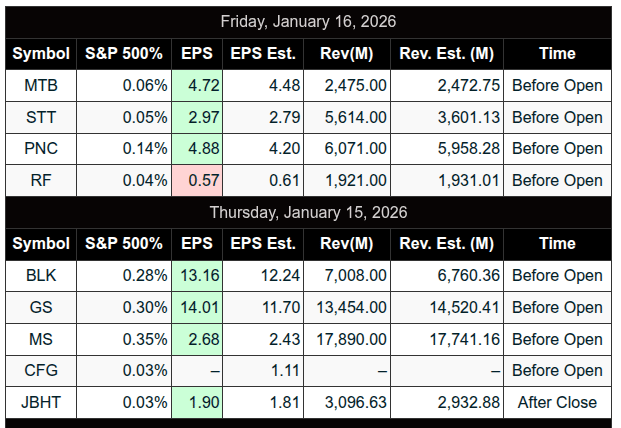This screenshot has width=621, height=428.
Task: Open the BLK ticker symbol
Action: [41, 275]
